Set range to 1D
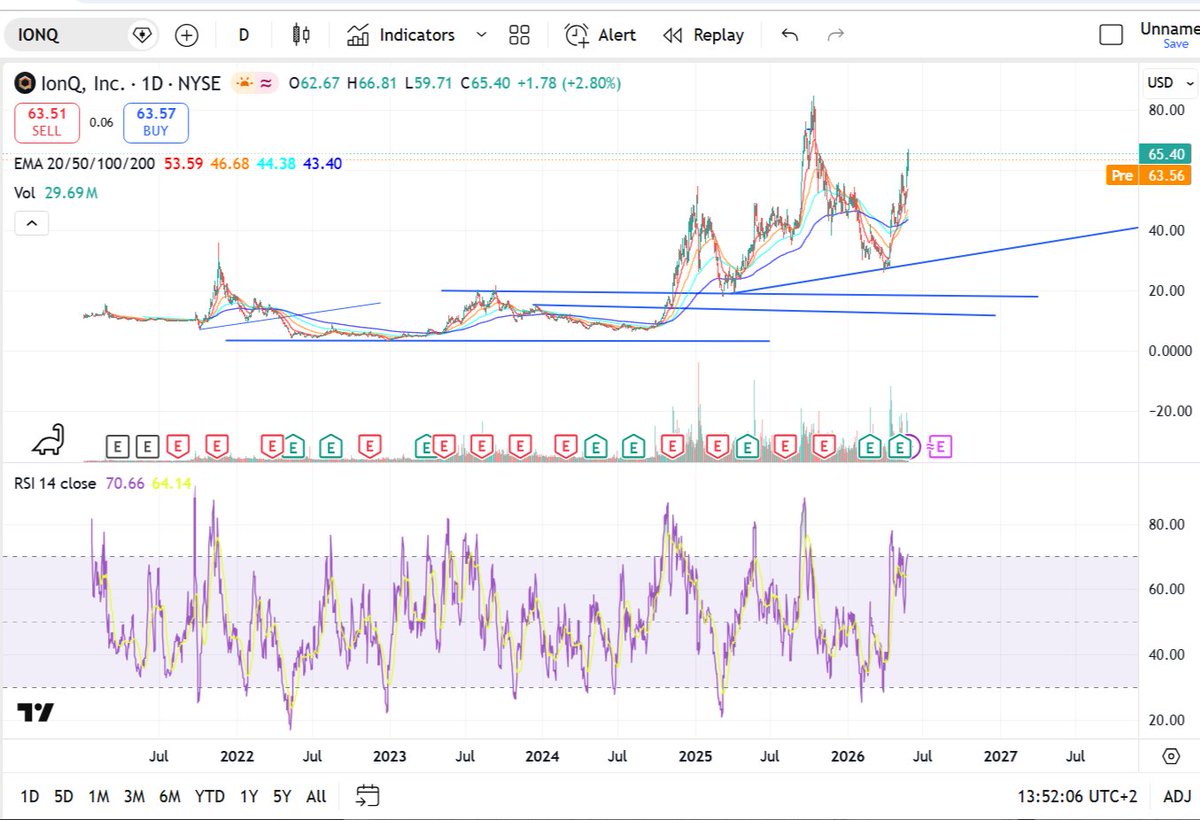The width and height of the screenshot is (1200, 820). pyautogui.click(x=31, y=797)
